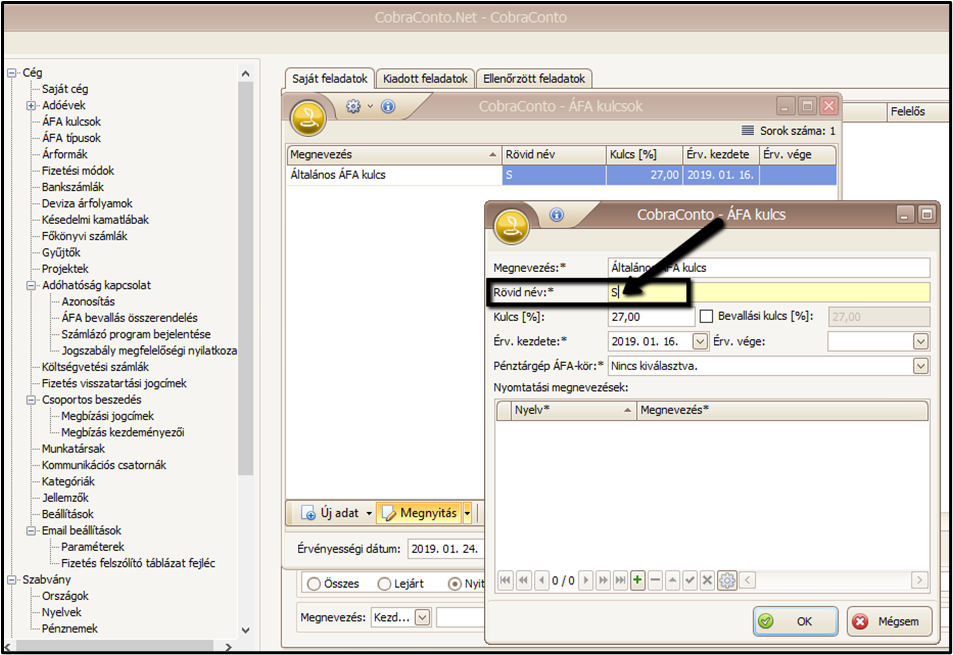The height and width of the screenshot is (655, 953).
Task: Open the Új adat dropdown arrow
Action: coord(369,513)
